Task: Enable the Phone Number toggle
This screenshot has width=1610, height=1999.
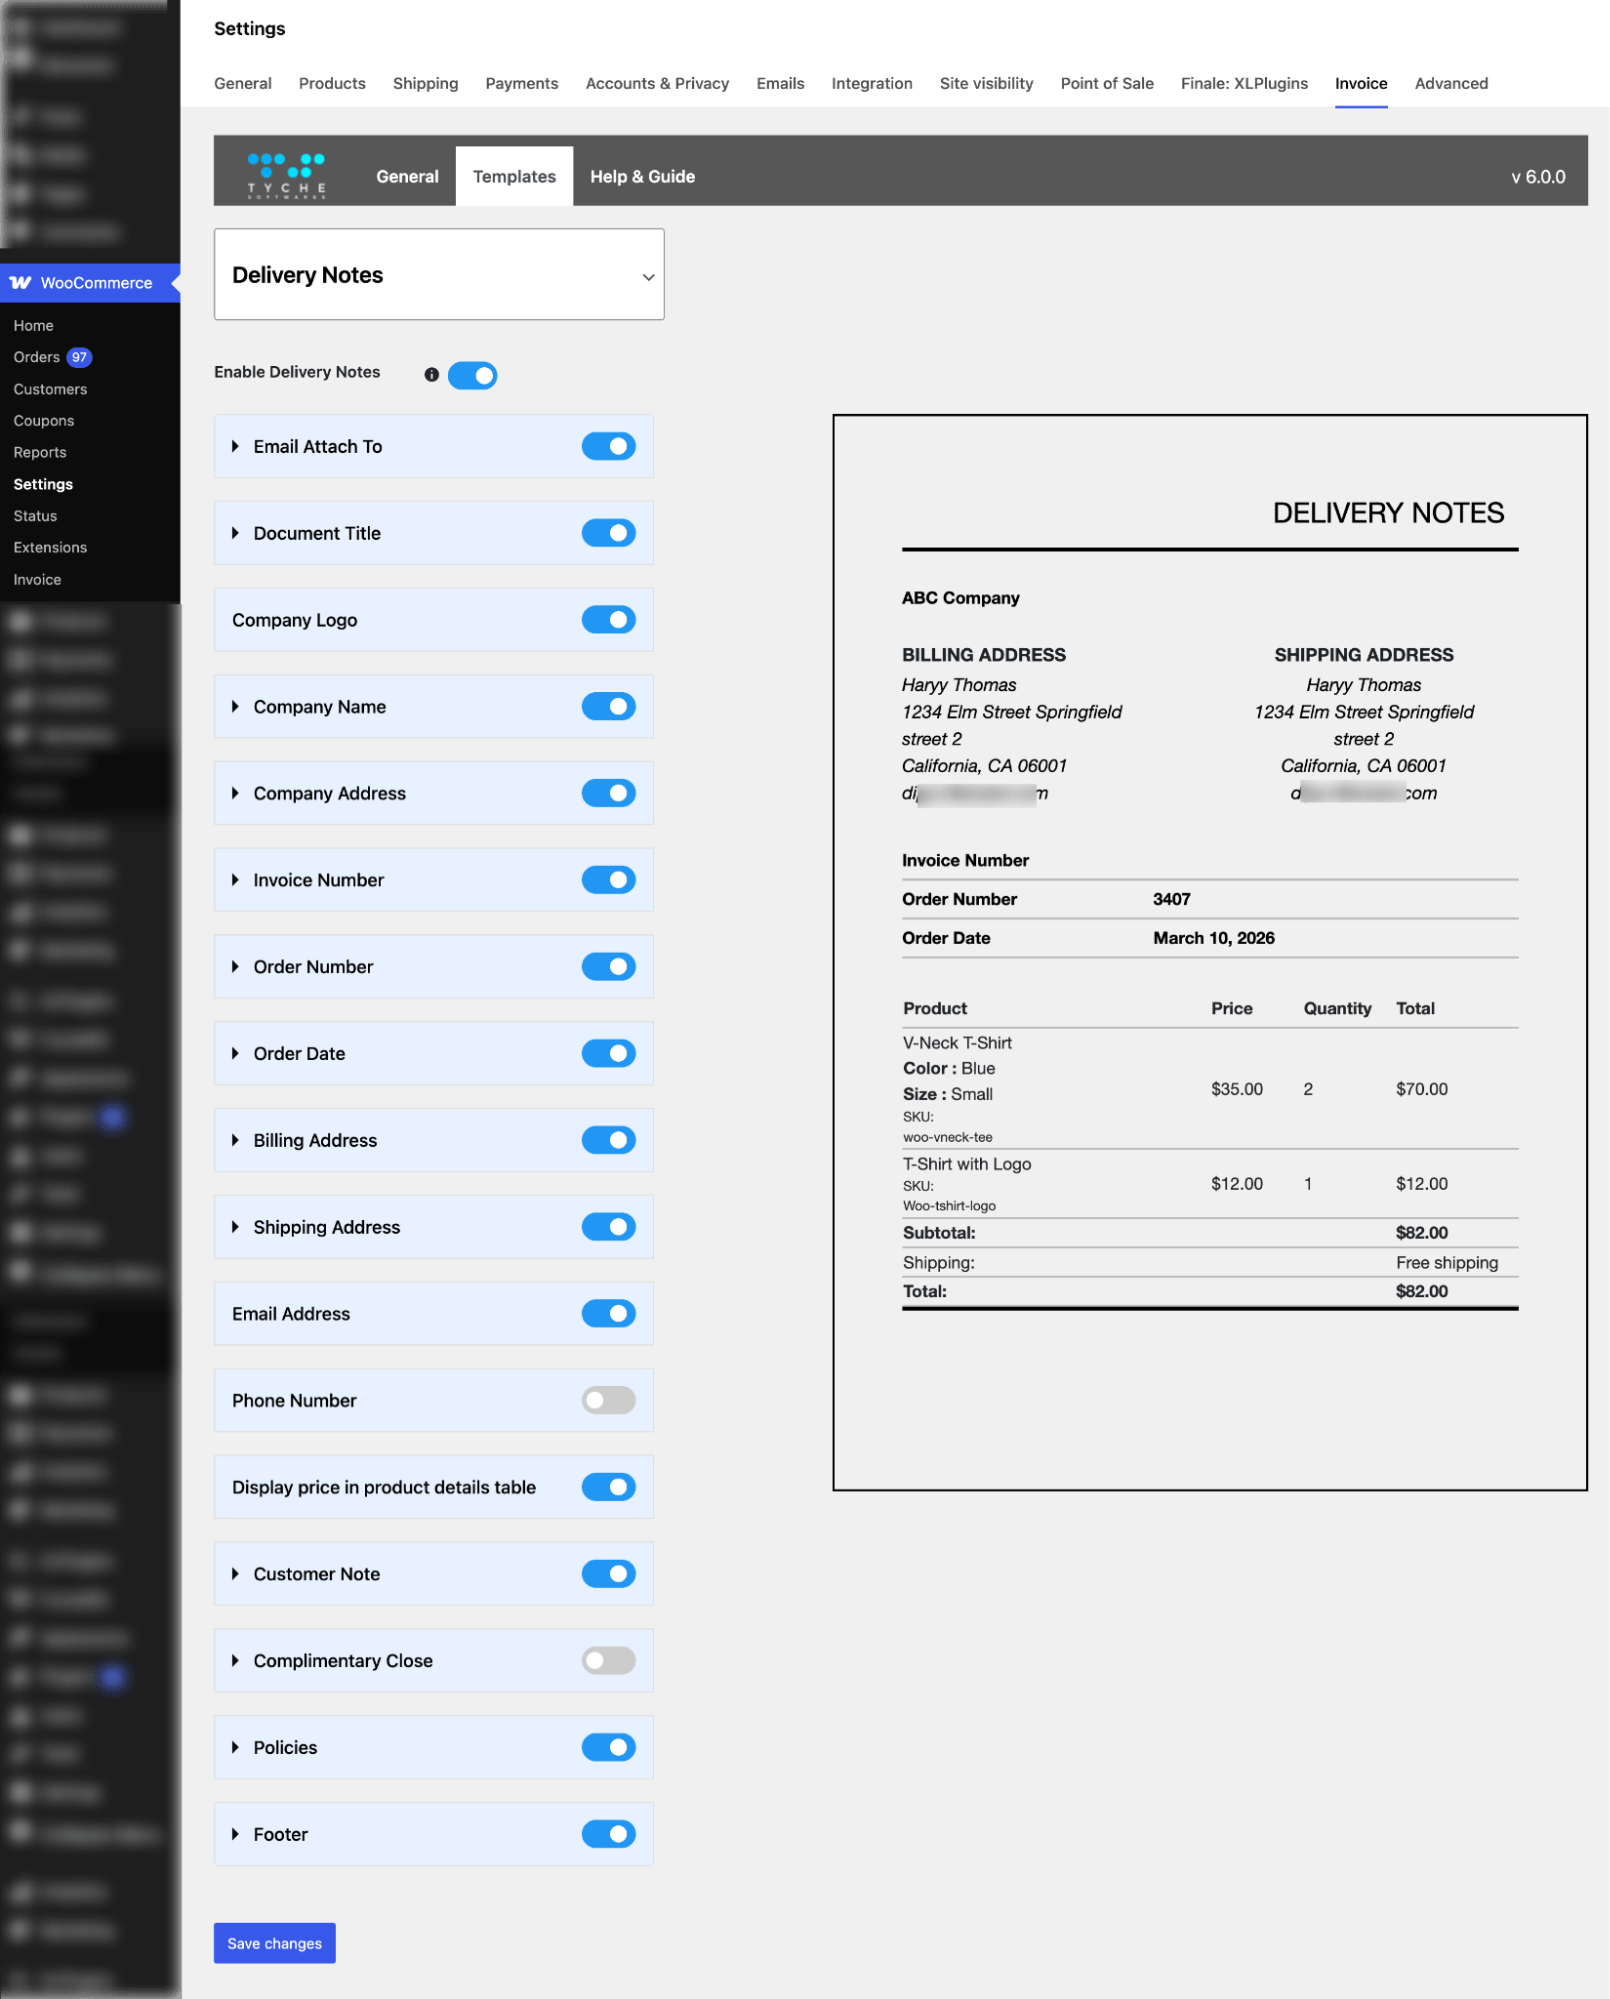Action: coord(608,1400)
